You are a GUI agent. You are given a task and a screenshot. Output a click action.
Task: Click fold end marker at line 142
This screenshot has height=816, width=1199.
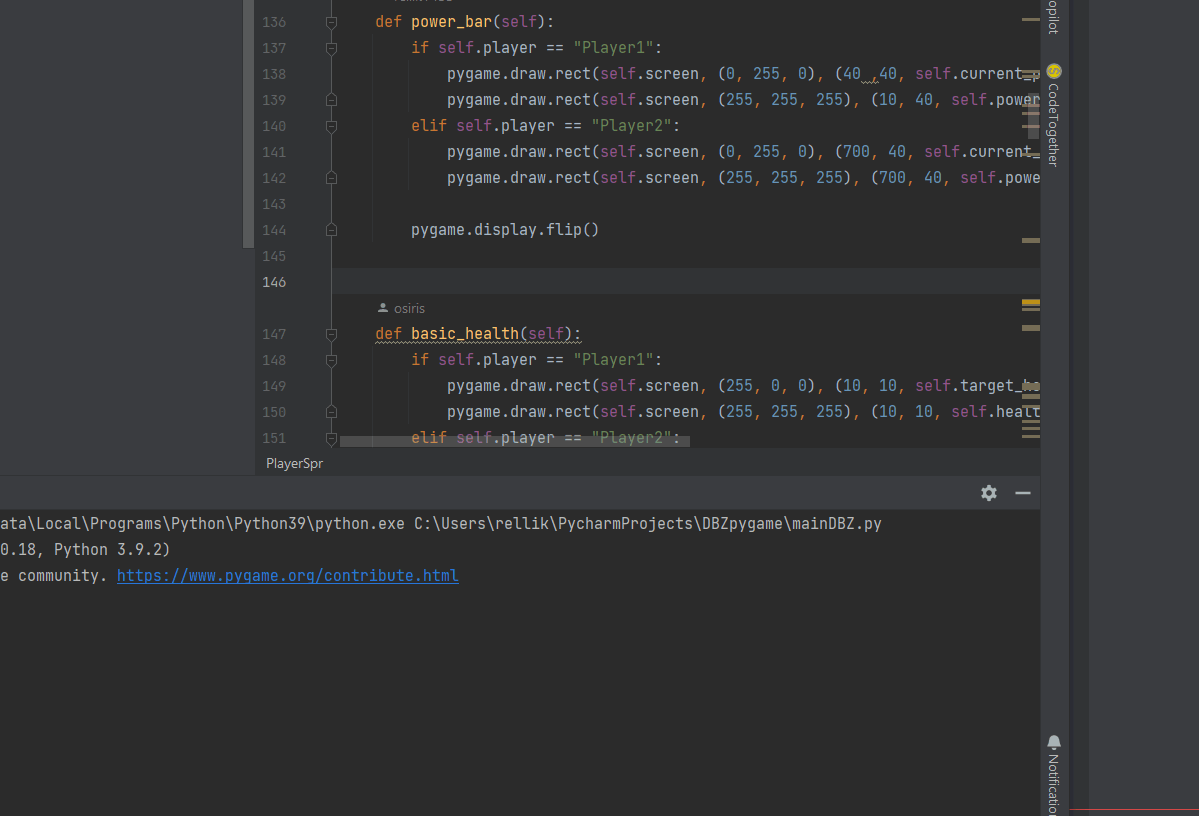331,178
